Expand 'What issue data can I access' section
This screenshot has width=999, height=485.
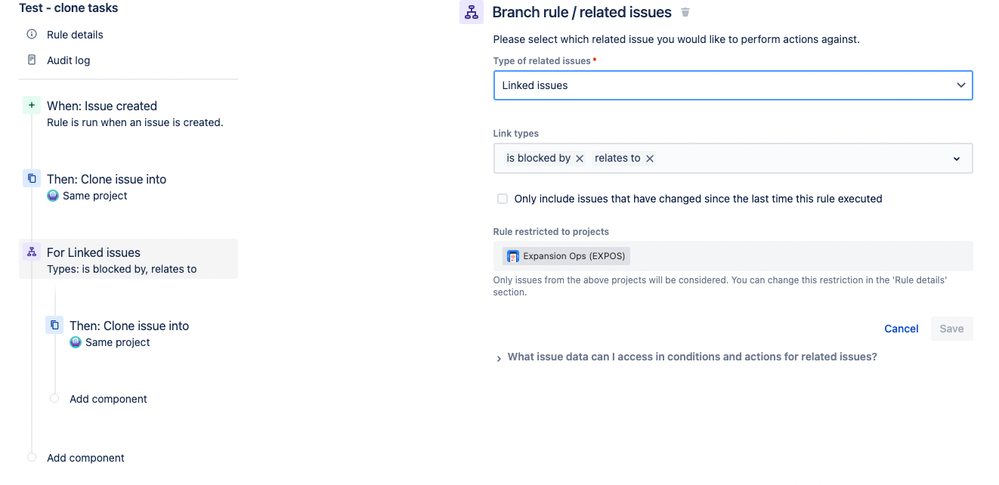[686, 358]
